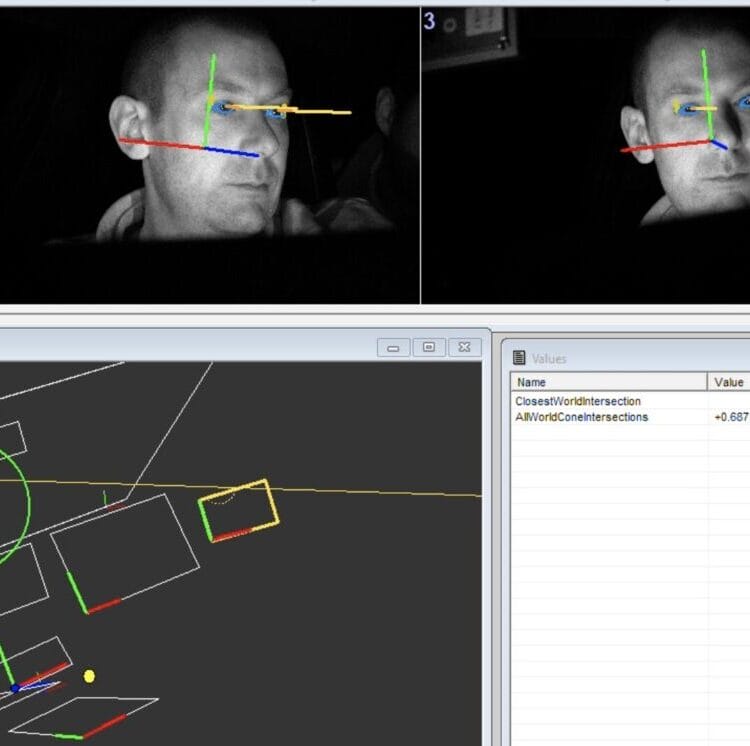Select the yellow dot marker in 3D scene
The image size is (750, 746).
pyautogui.click(x=89, y=677)
